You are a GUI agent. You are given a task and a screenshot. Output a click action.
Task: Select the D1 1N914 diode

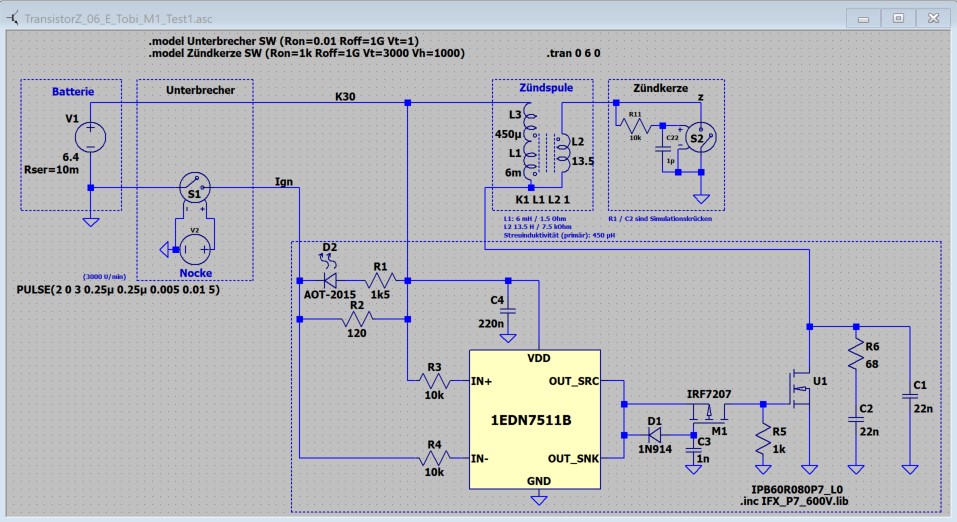click(657, 435)
